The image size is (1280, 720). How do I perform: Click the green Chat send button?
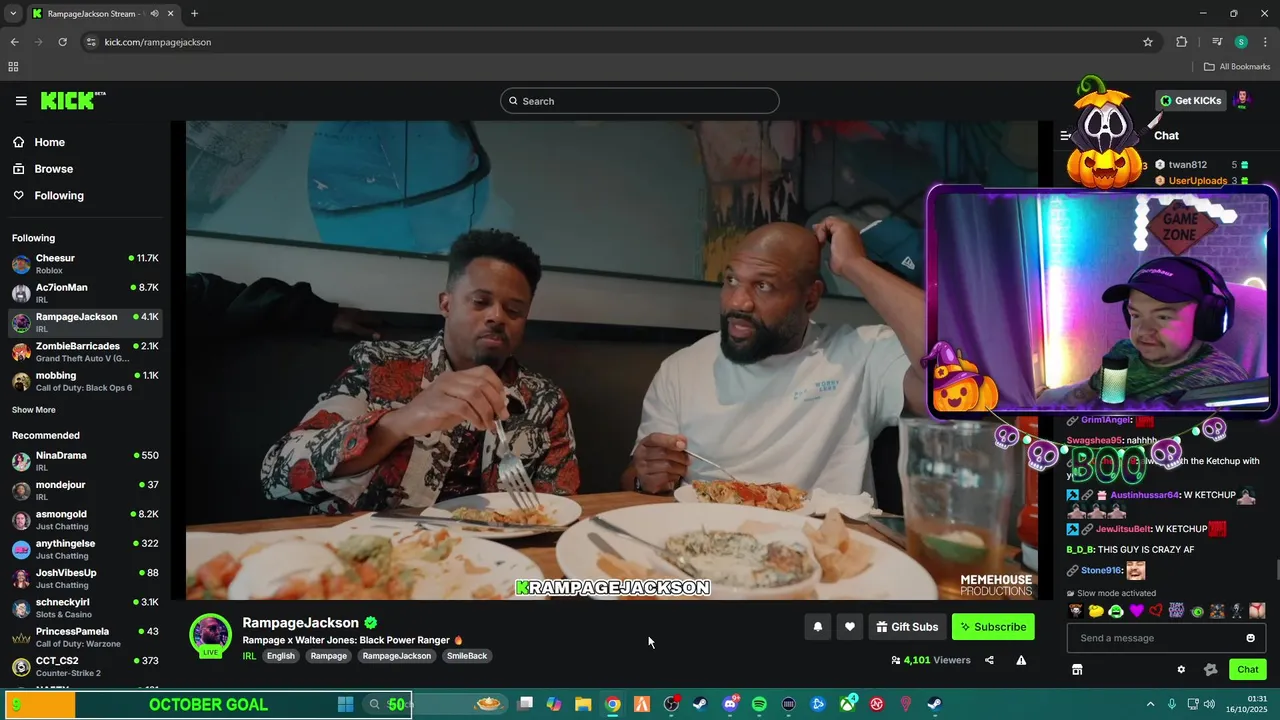click(1248, 670)
